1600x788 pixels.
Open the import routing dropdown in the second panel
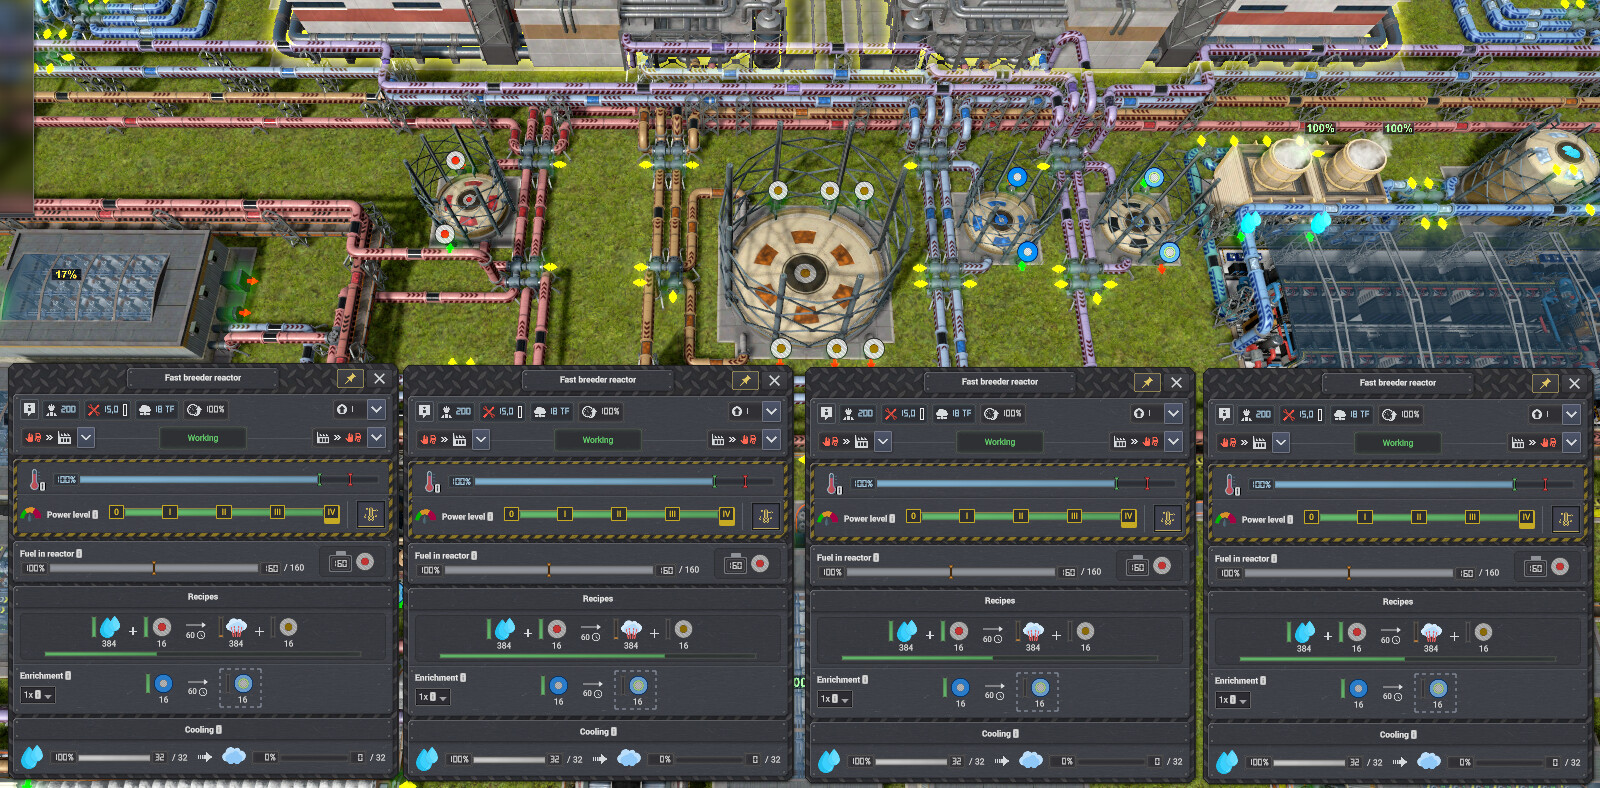481,439
